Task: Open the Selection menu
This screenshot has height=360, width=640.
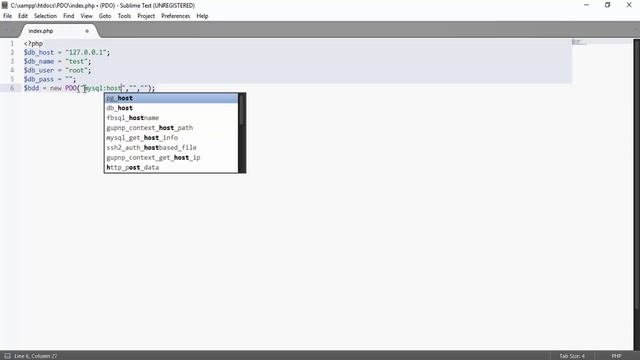Action: pos(45,16)
